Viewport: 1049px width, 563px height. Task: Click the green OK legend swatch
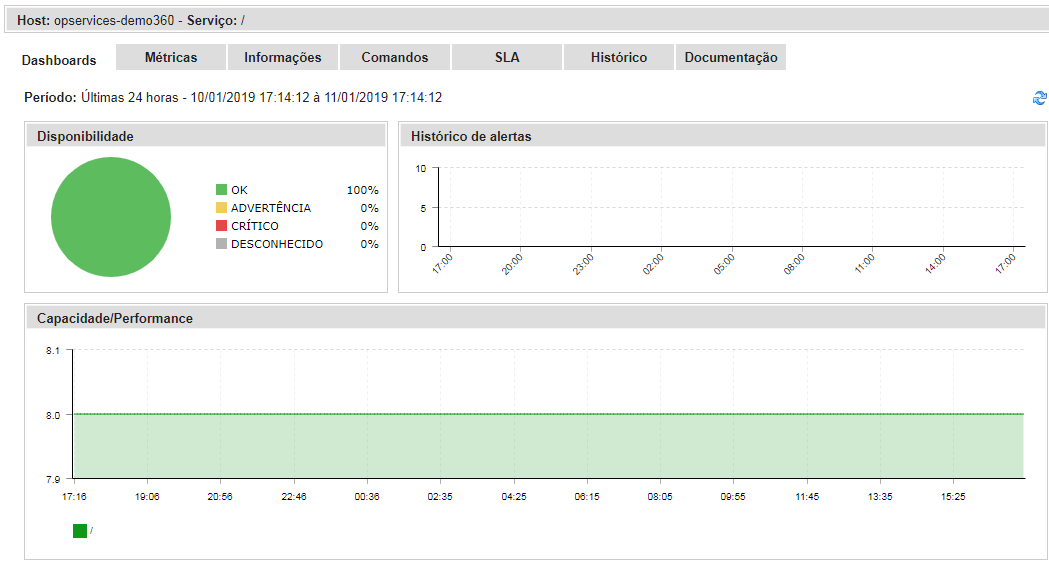click(221, 190)
